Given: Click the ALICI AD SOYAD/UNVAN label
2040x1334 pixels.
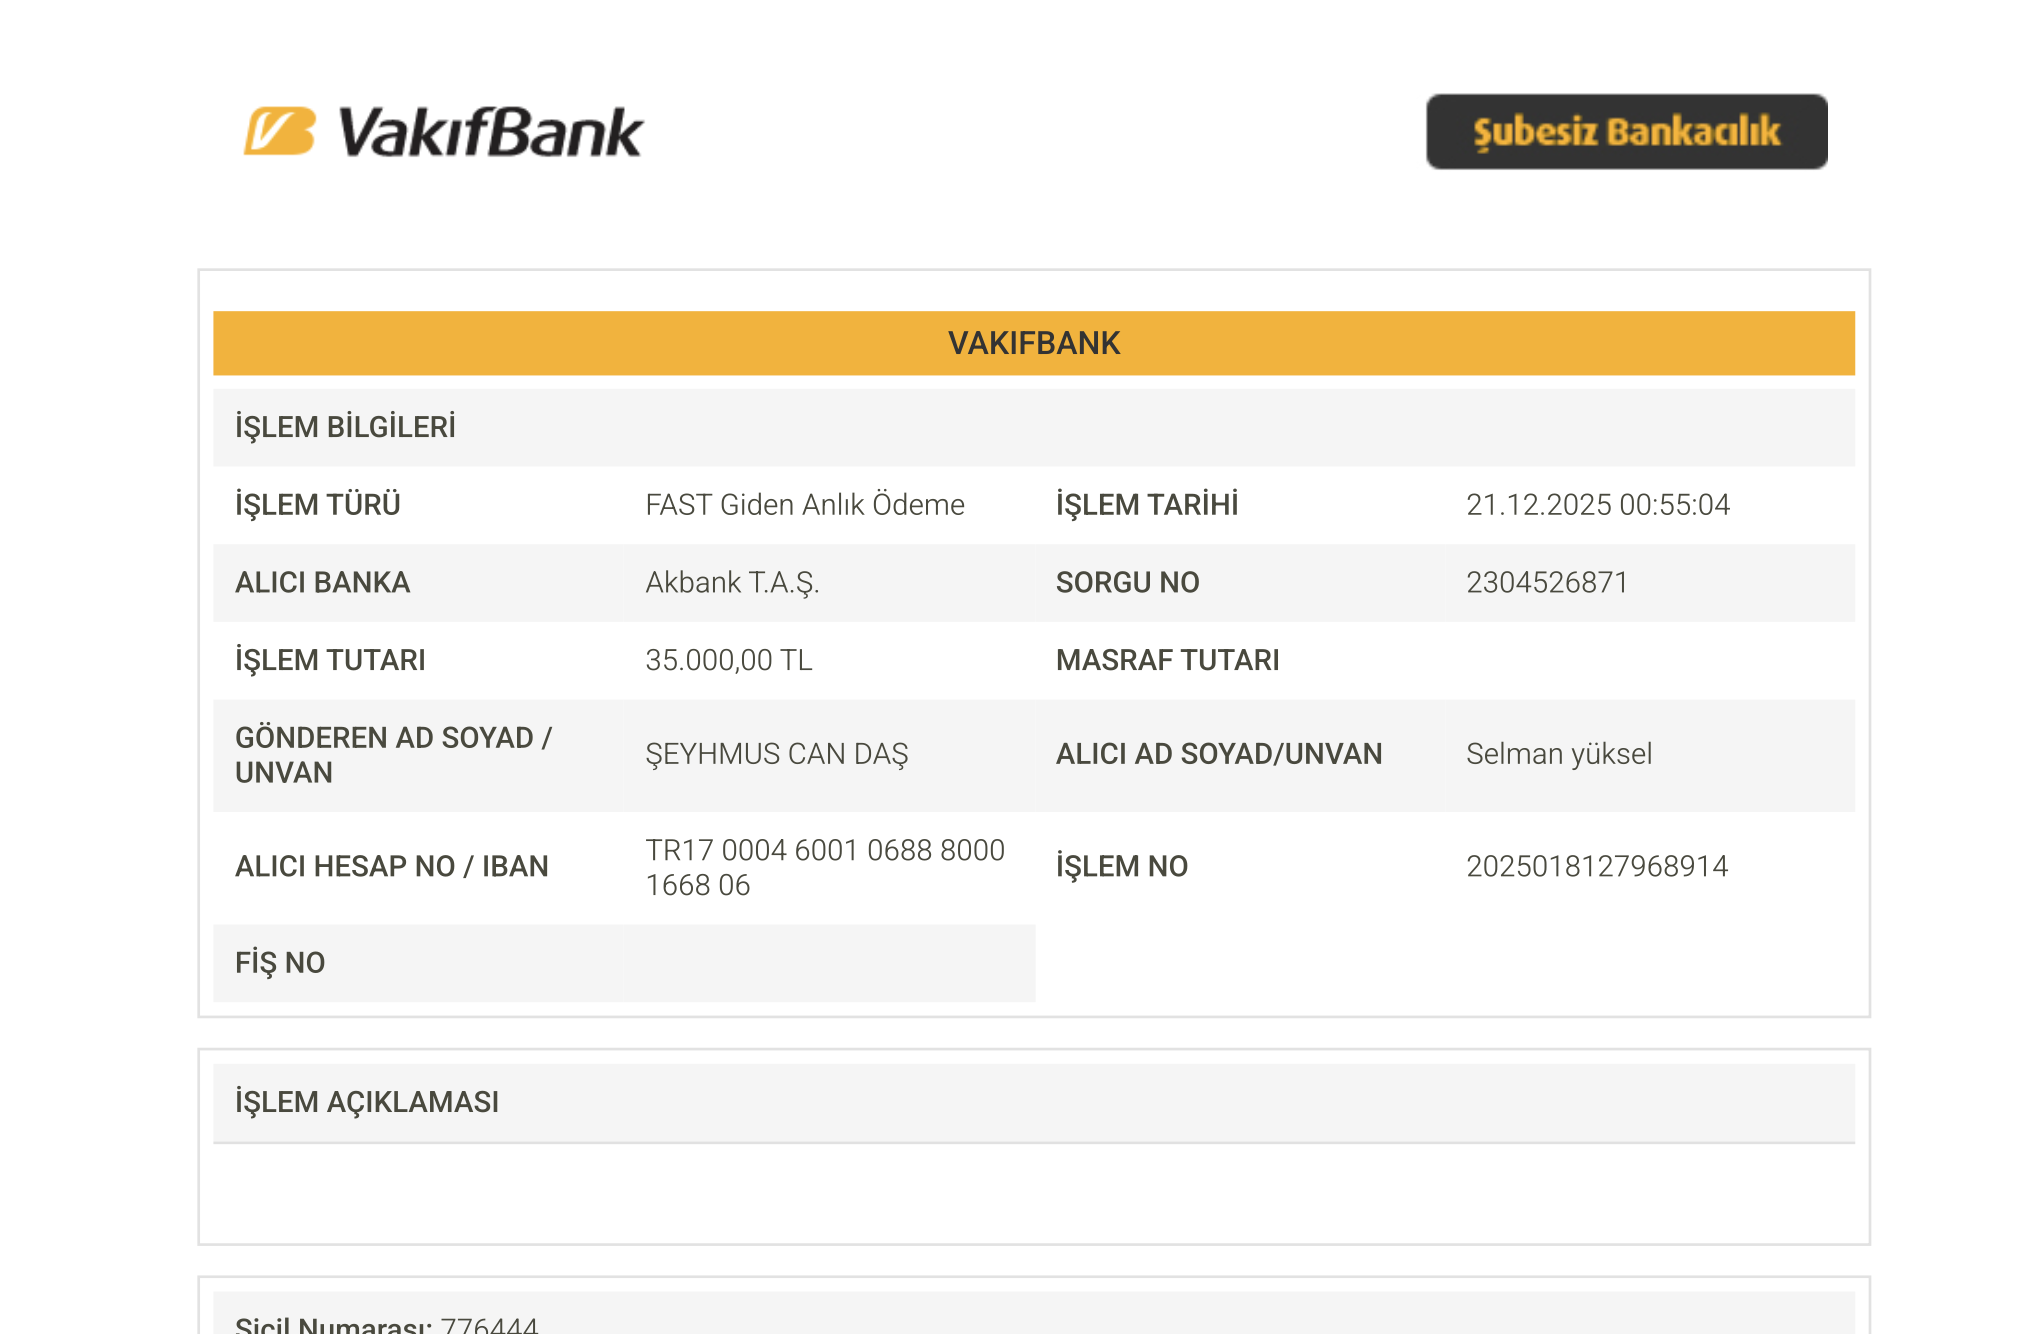Looking at the screenshot, I should (x=1219, y=754).
